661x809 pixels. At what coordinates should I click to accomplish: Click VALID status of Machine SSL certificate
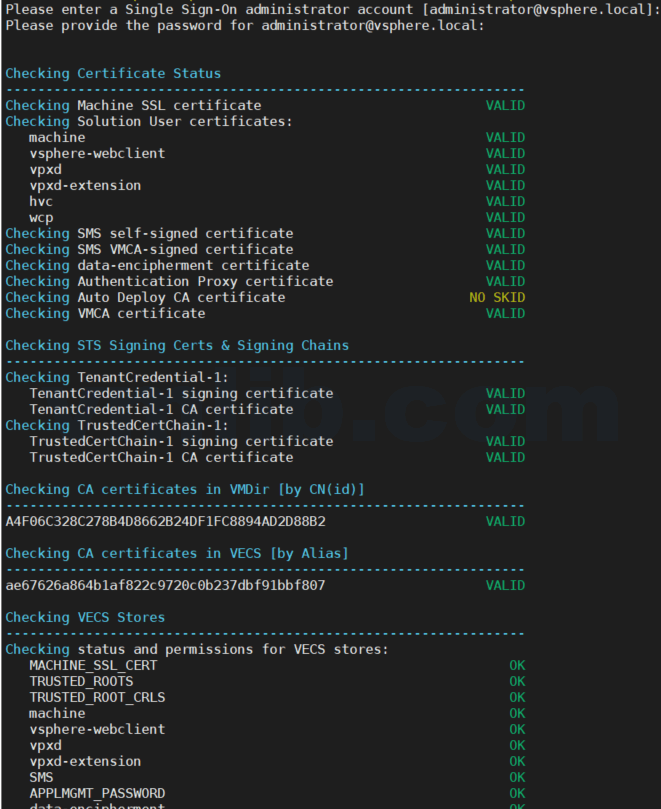505,105
